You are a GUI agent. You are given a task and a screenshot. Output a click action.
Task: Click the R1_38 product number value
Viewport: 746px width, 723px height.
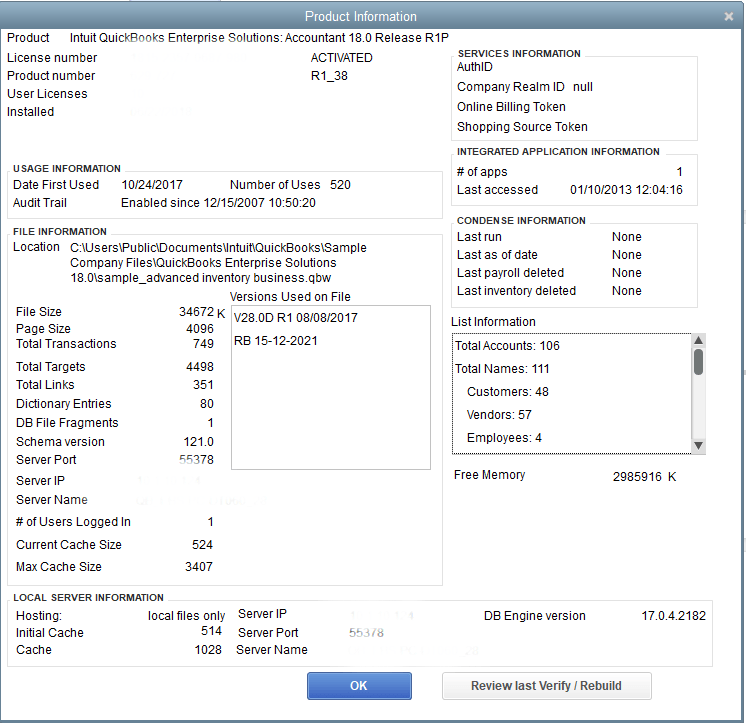pos(329,76)
